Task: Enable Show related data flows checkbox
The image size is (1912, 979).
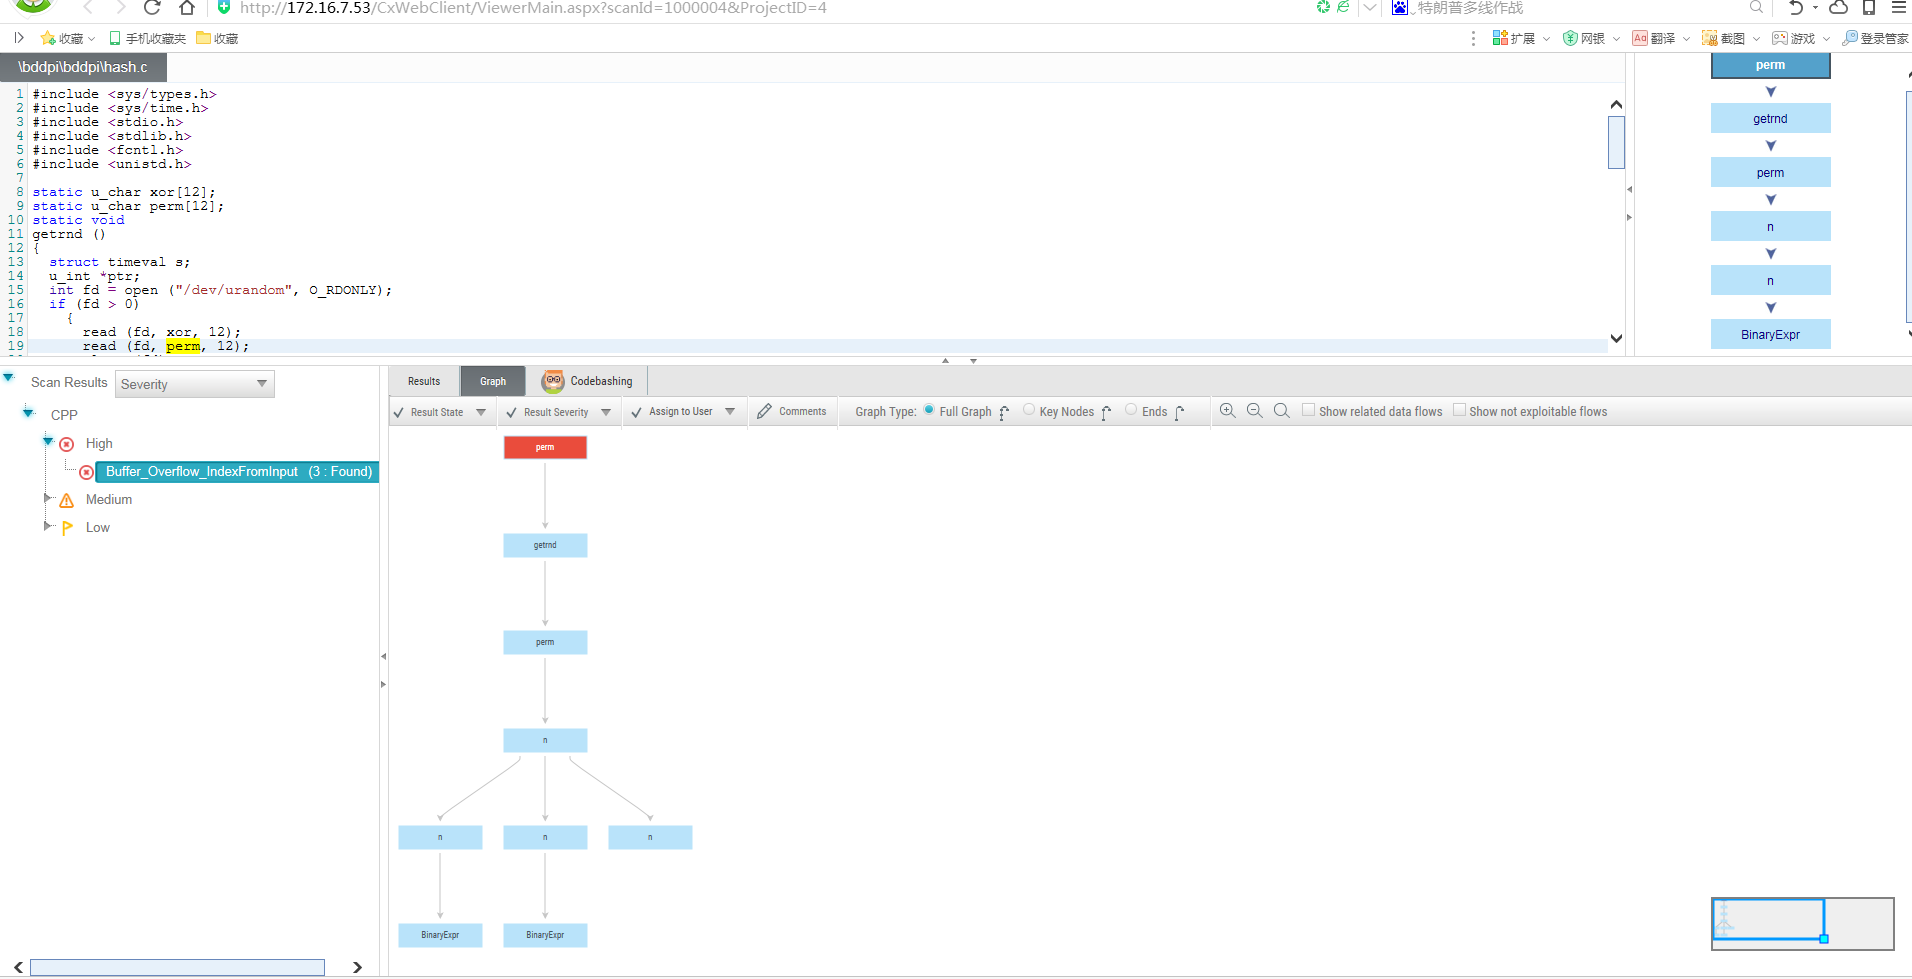Action: [x=1308, y=410]
